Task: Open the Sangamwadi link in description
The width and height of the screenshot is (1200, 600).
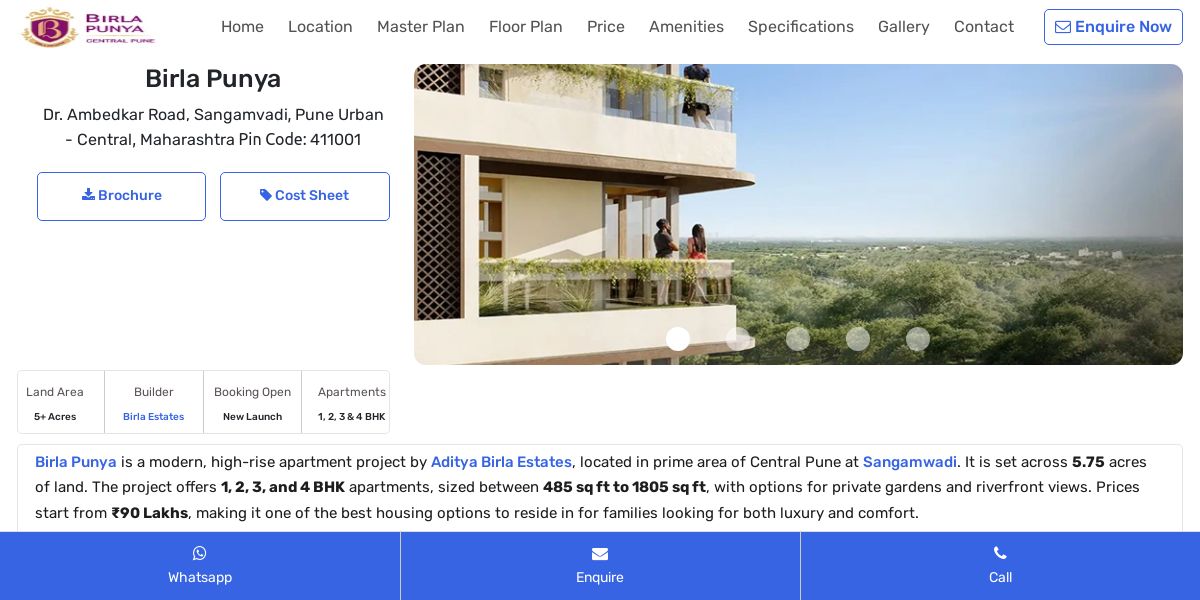Action: 910,462
